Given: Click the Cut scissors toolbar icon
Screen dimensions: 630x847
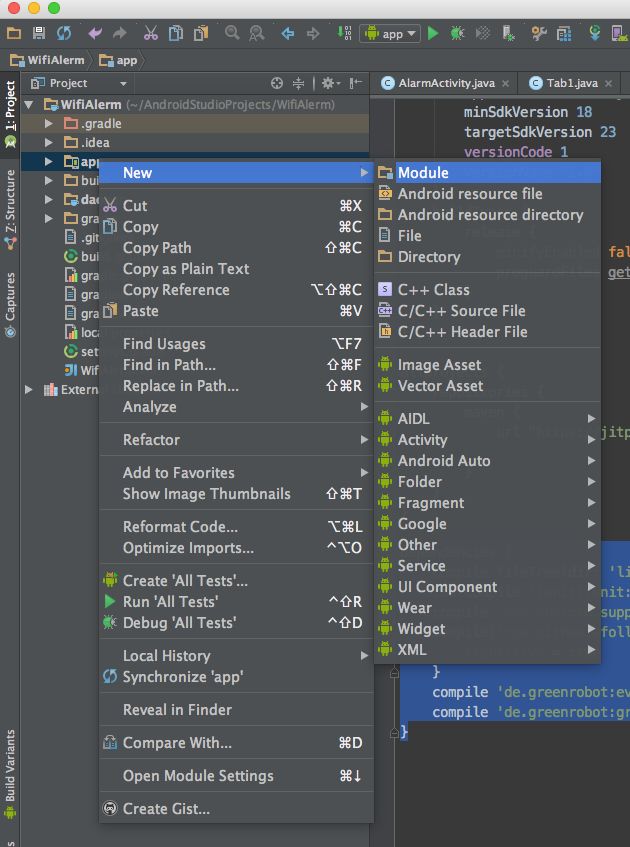Looking at the screenshot, I should 151,33.
